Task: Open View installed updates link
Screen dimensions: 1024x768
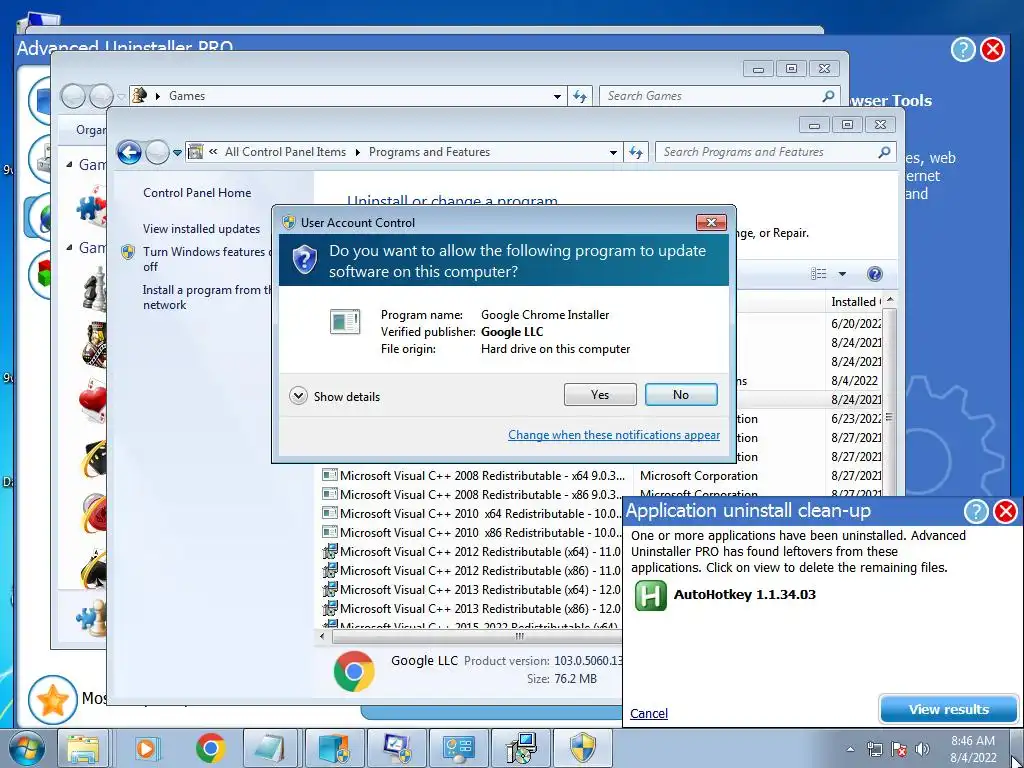Action: point(201,229)
